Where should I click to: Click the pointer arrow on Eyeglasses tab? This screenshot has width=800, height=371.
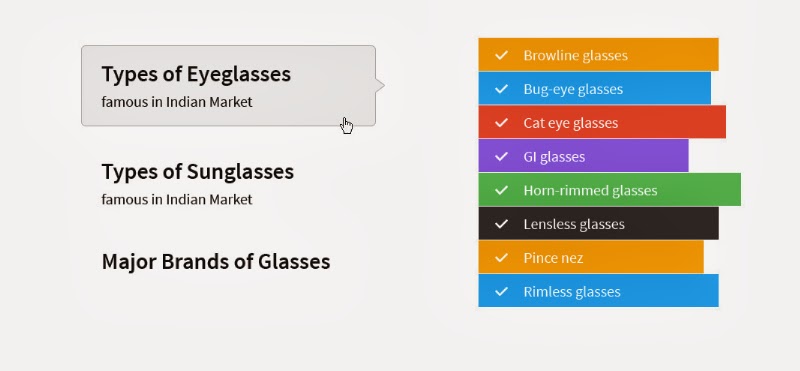coord(380,85)
